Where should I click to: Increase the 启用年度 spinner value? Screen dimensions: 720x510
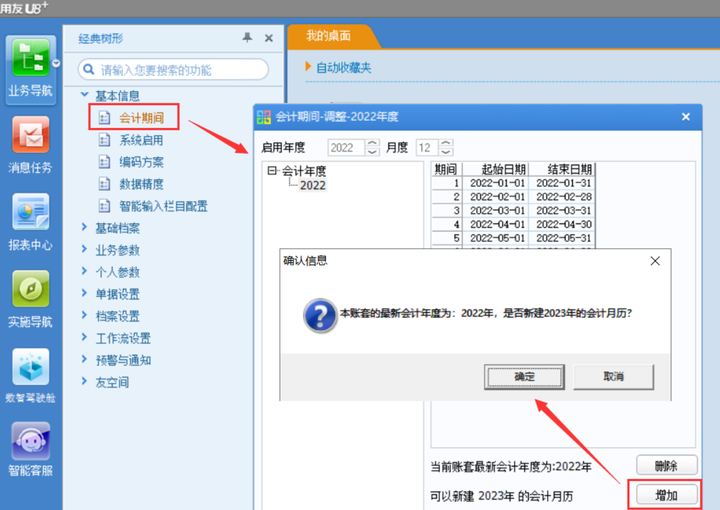tap(372, 144)
